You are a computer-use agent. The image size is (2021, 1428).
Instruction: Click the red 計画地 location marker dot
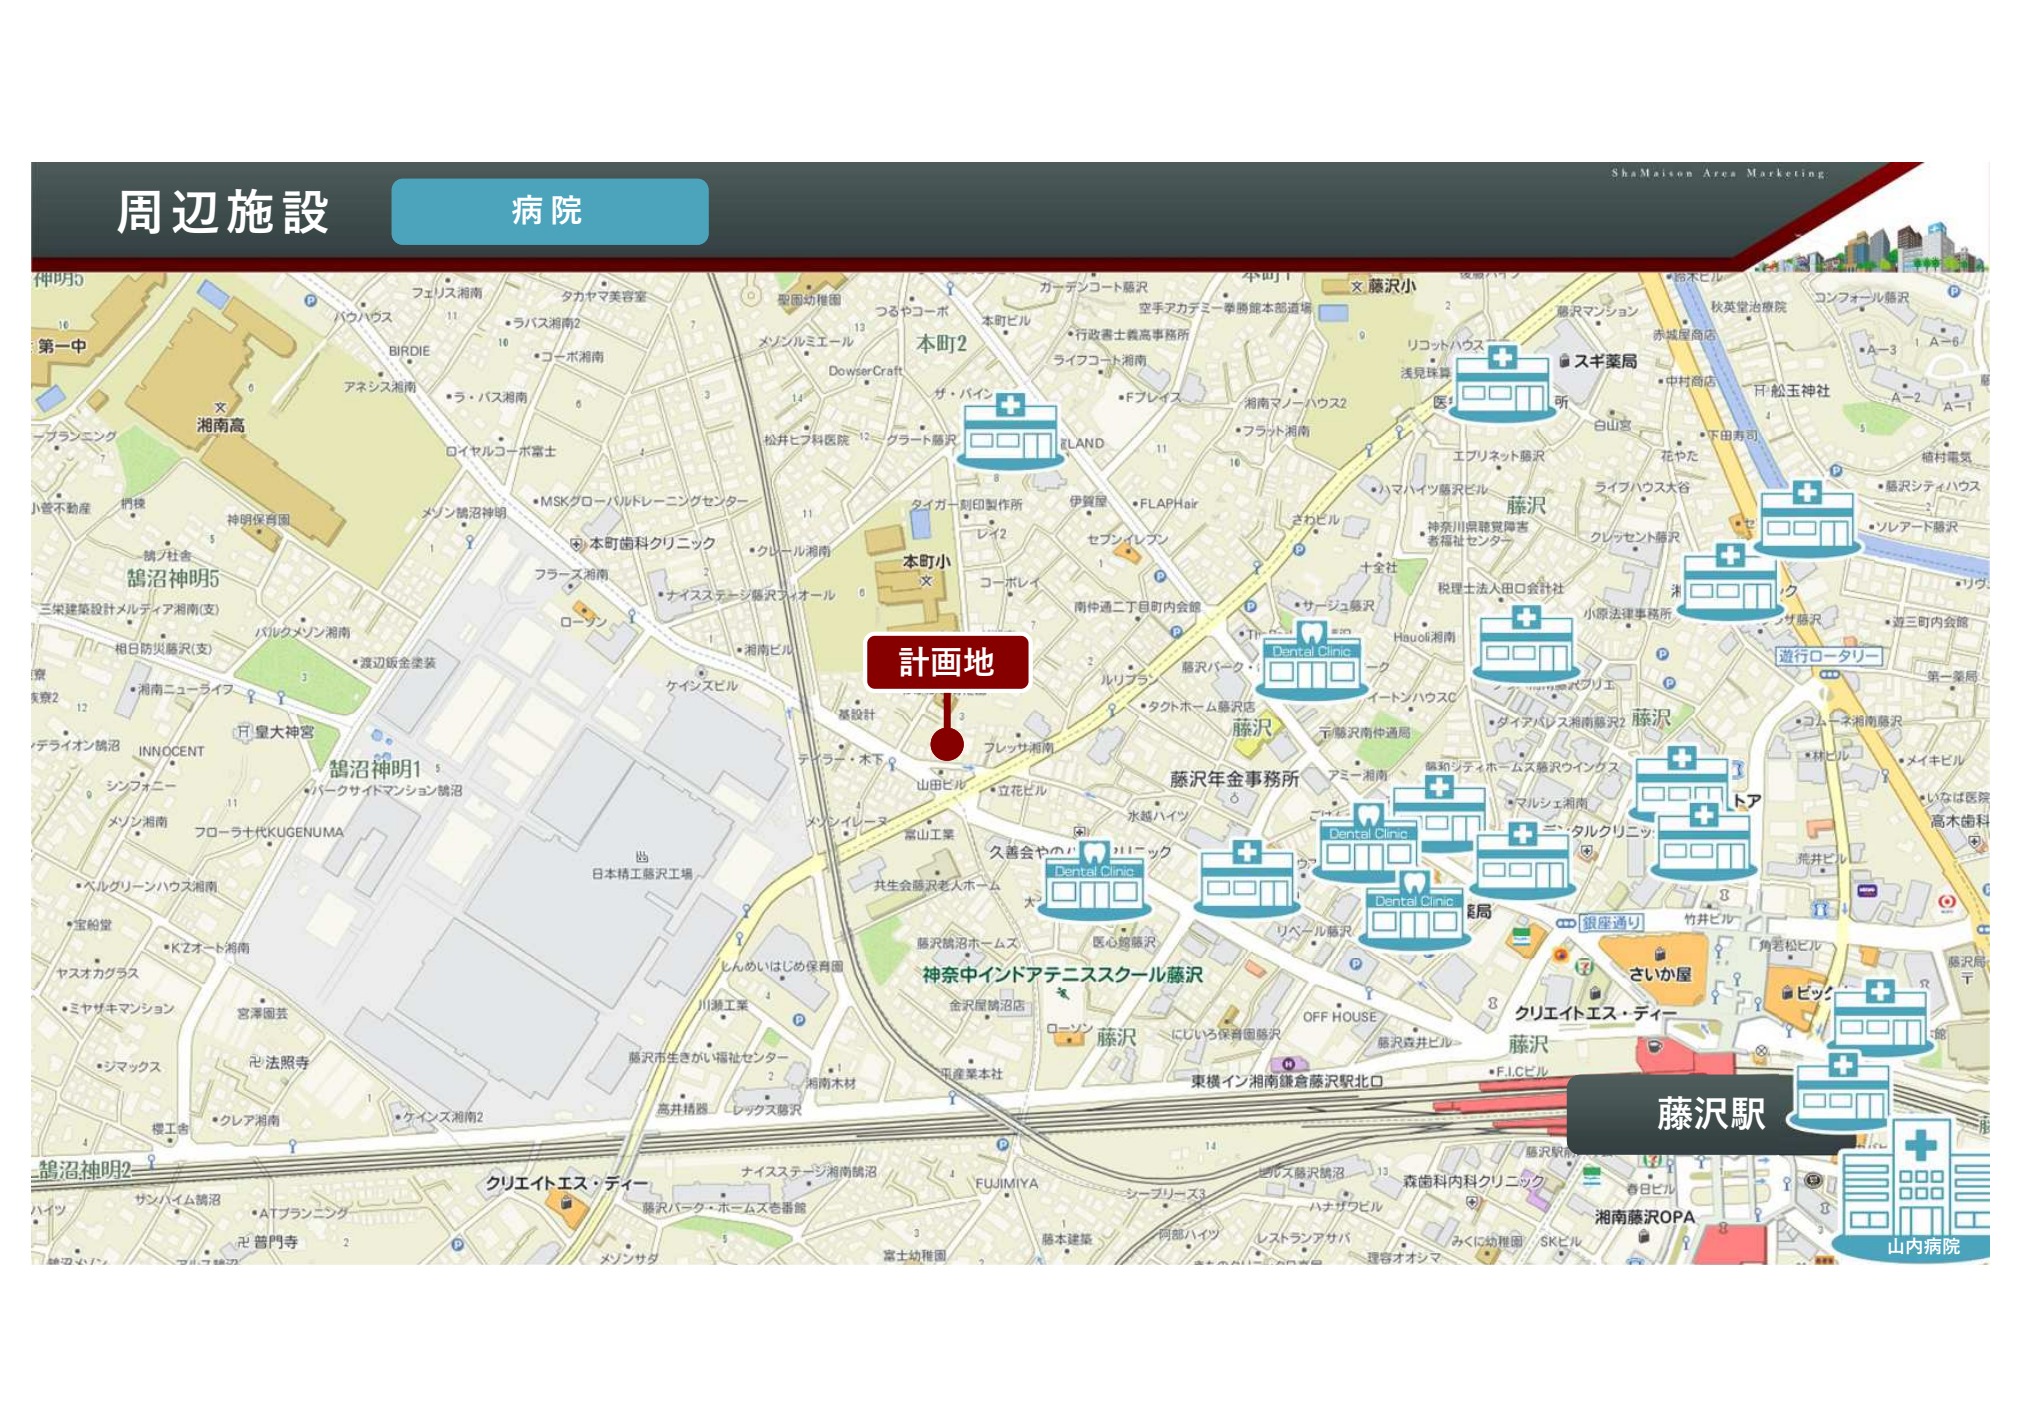(946, 743)
